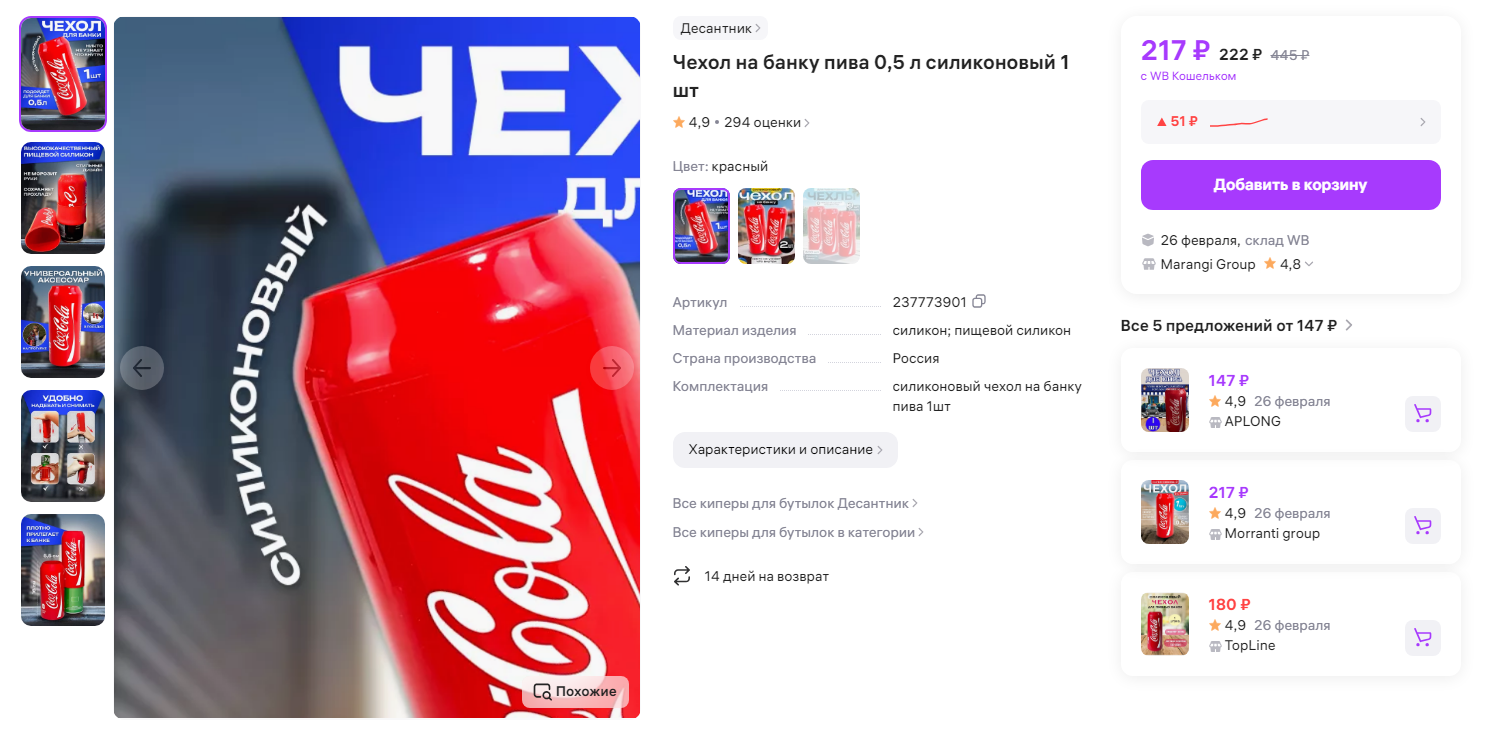Expand all 5 offers from 147 ₽
The image size is (1485, 736).
click(1237, 325)
